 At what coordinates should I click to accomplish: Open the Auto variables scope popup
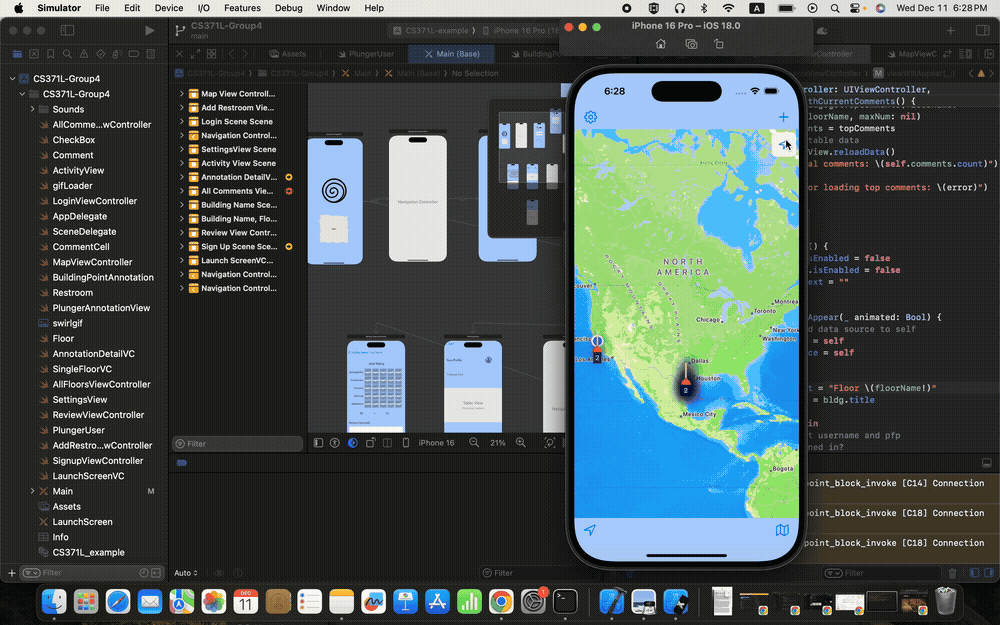(x=186, y=573)
